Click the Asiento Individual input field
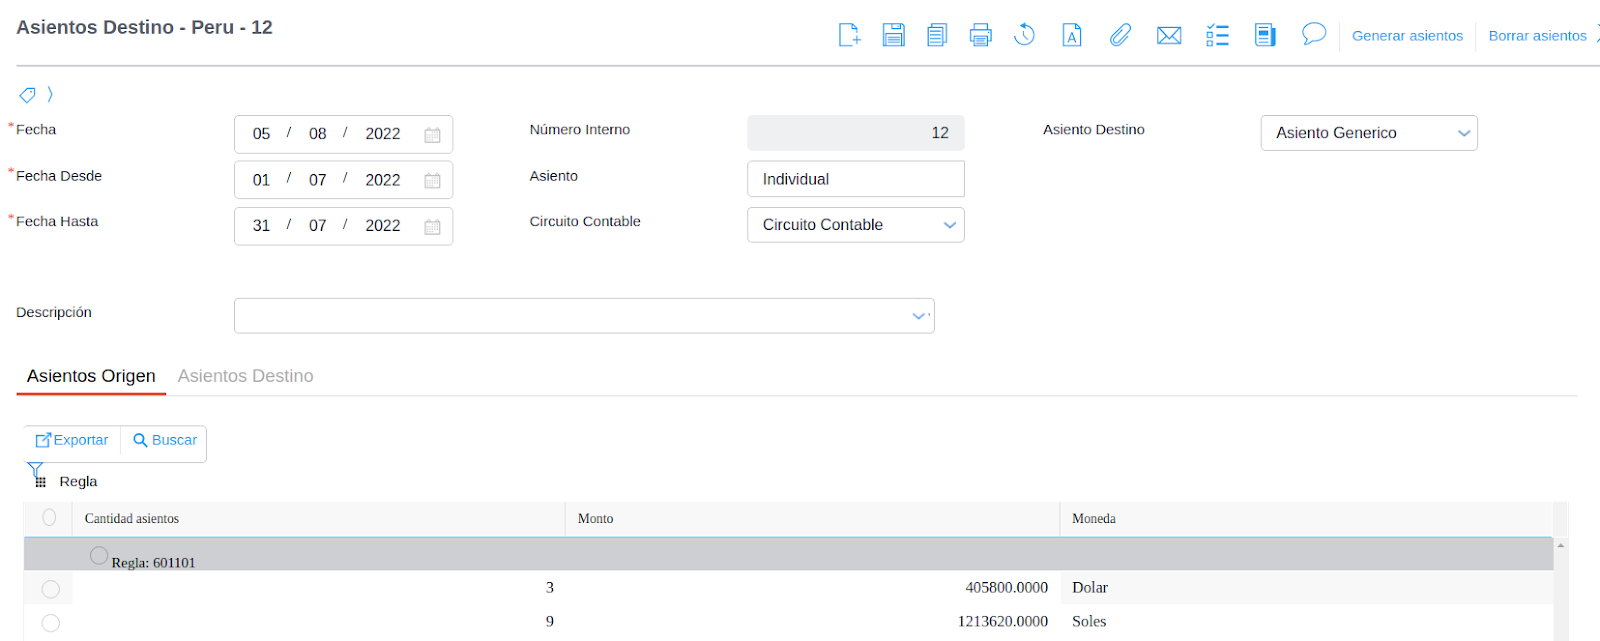 click(855, 179)
